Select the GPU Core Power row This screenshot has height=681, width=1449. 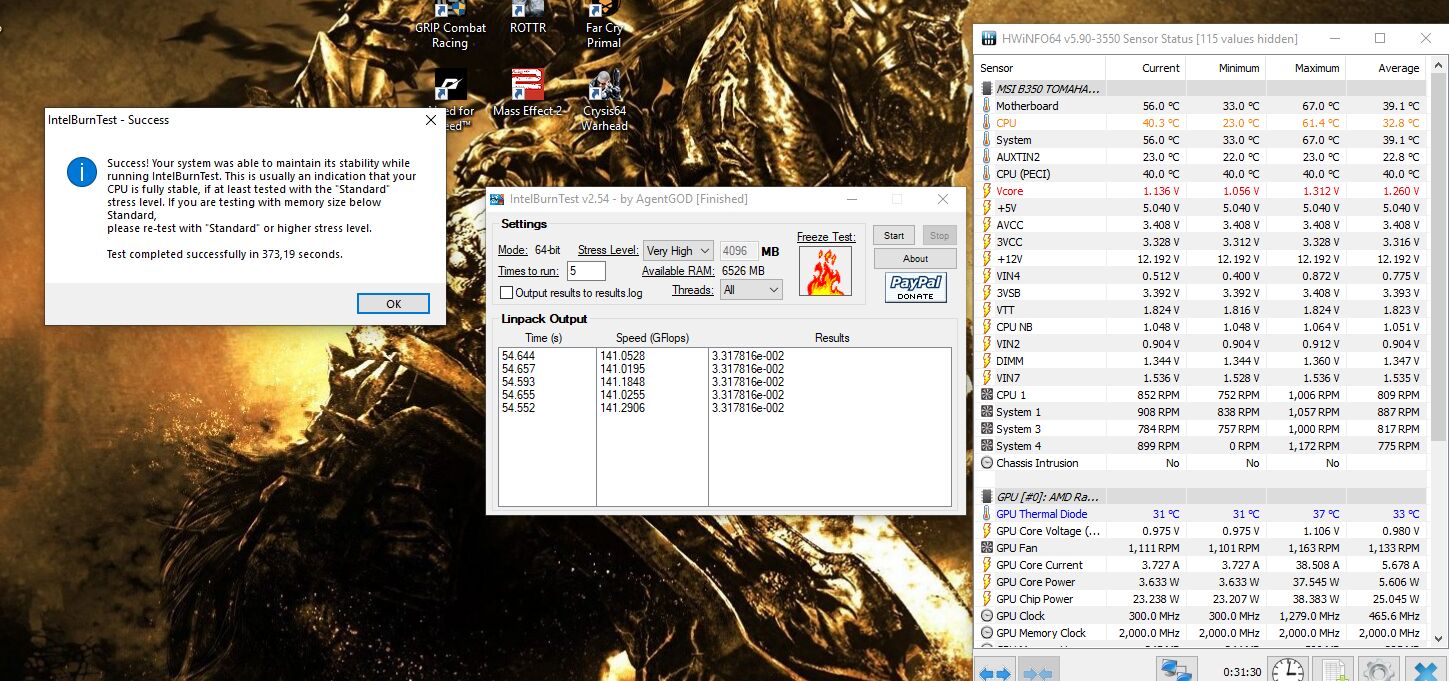click(1204, 582)
